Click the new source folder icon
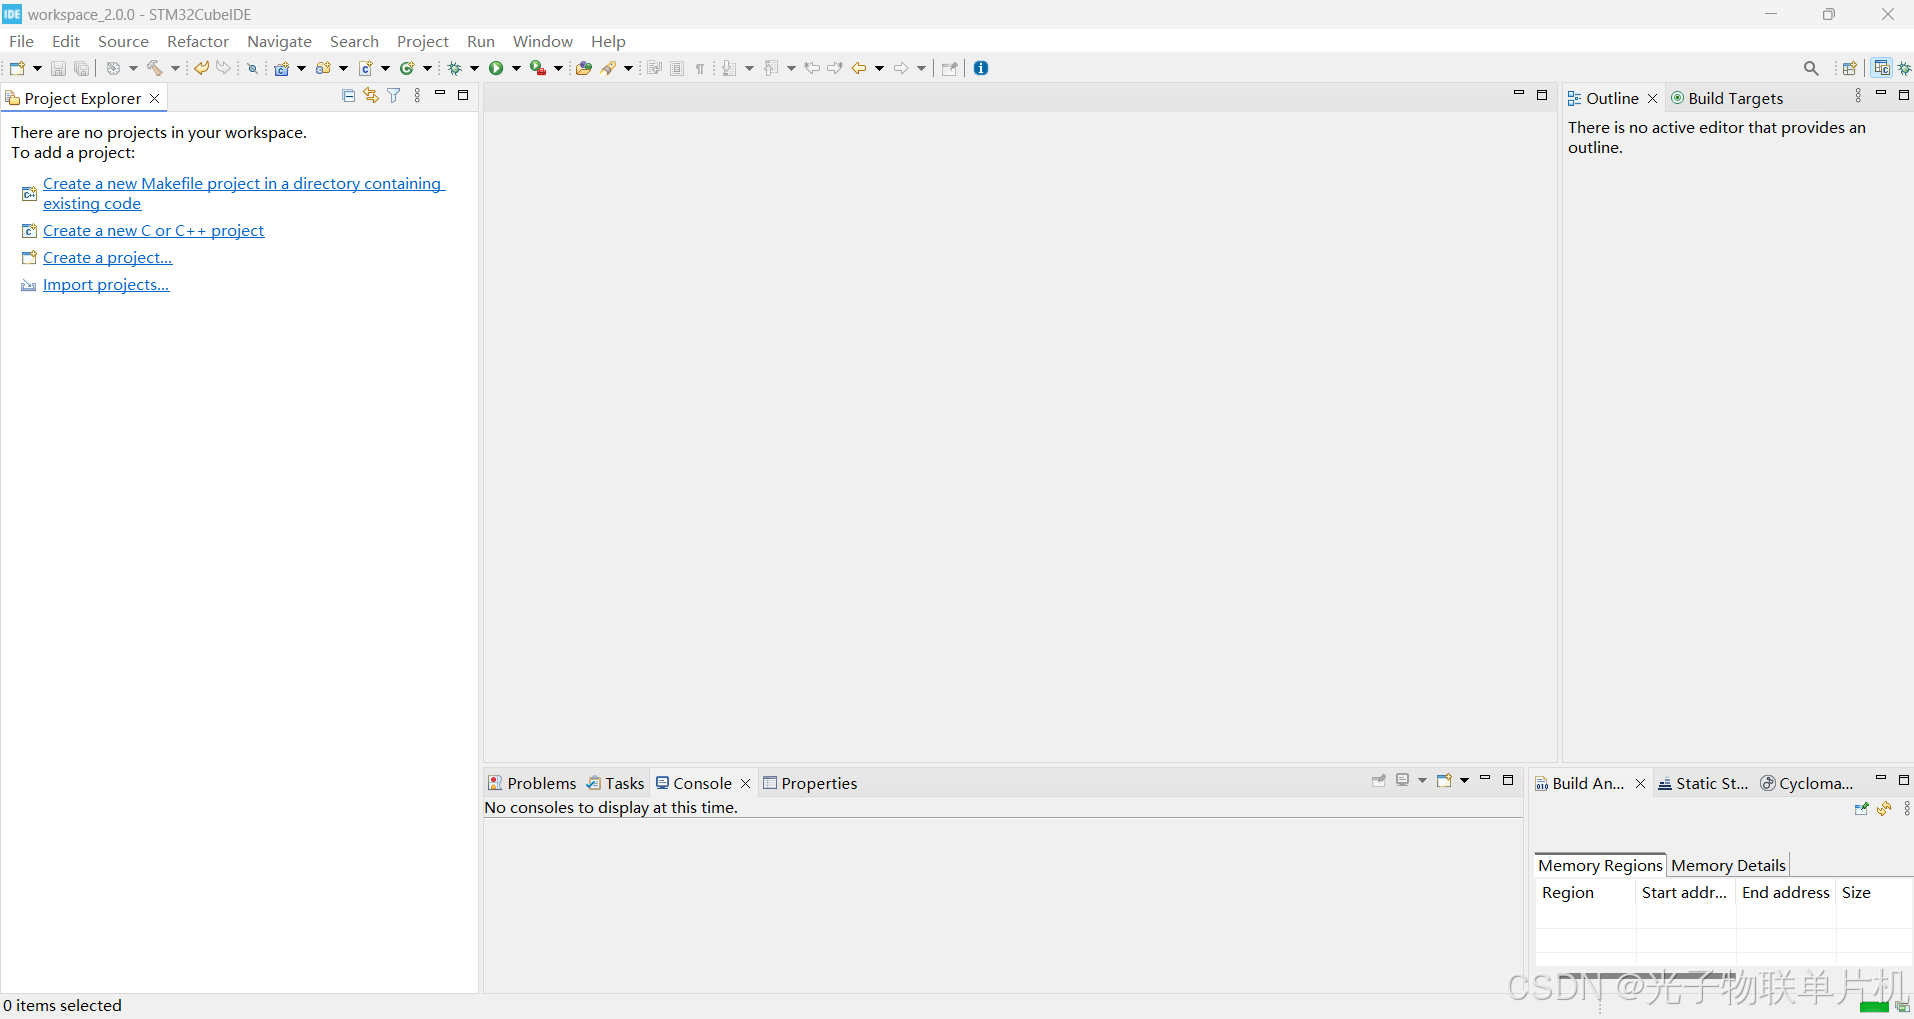The image size is (1914, 1019). point(324,68)
